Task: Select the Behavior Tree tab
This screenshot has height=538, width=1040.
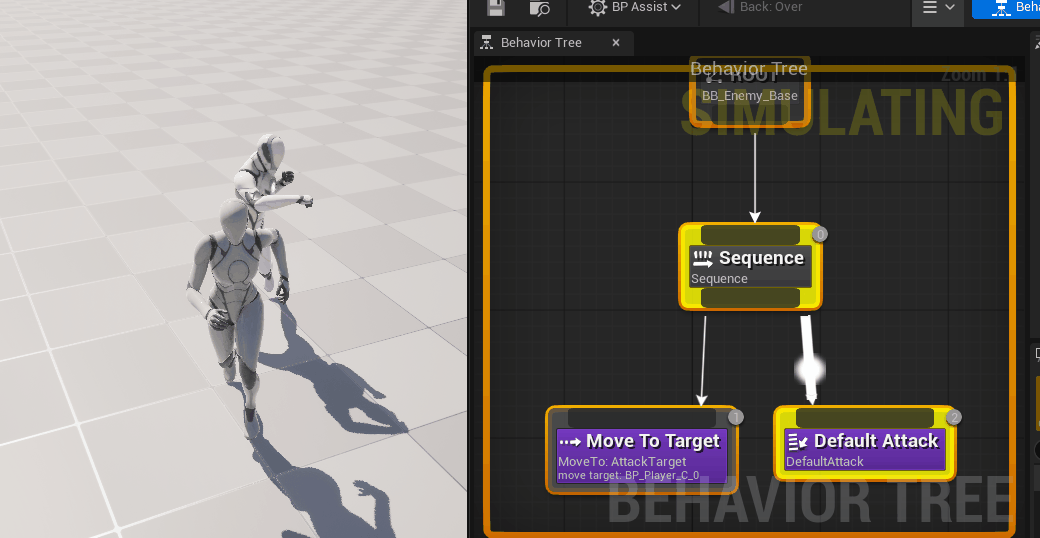Action: coord(540,43)
